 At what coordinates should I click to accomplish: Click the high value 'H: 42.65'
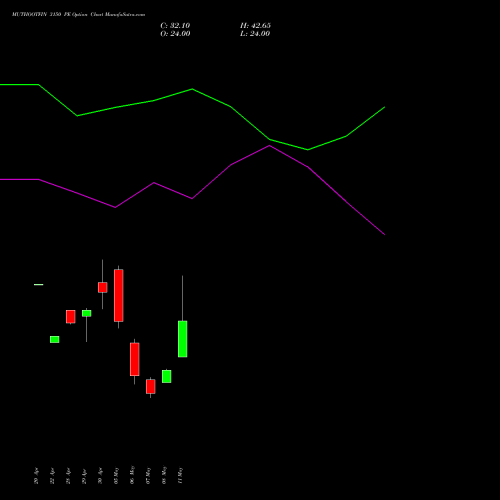pyautogui.click(x=255, y=26)
